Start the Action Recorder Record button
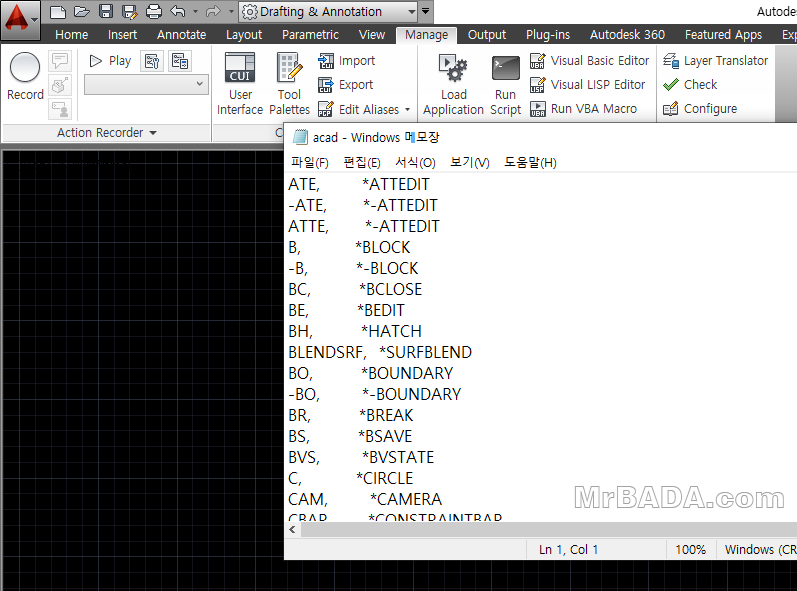The height and width of the screenshot is (591, 797). pos(25,76)
